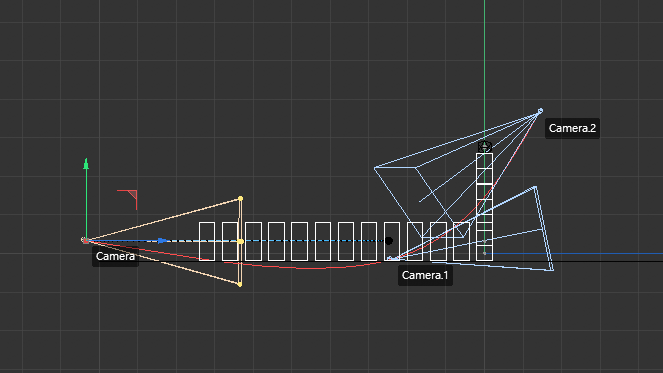The height and width of the screenshot is (373, 663).
Task: Select the Camera.2 label tag
Action: point(572,128)
